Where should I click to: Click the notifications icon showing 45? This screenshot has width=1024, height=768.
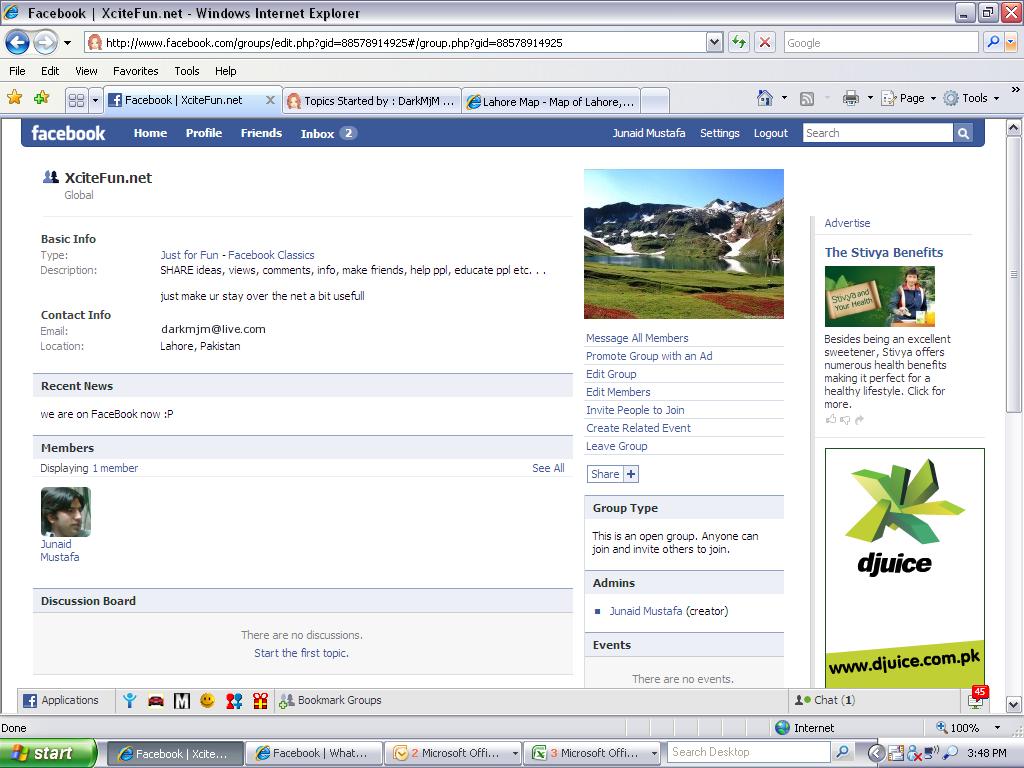point(977,698)
